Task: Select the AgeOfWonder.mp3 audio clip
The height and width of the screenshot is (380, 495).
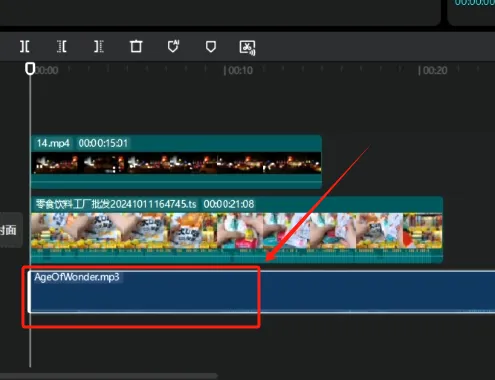Action: tap(261, 292)
